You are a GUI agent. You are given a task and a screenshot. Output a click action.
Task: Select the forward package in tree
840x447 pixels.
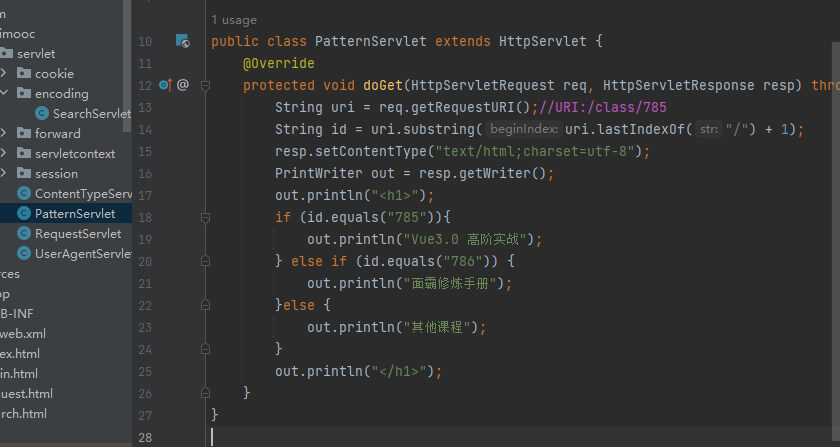pos(57,133)
